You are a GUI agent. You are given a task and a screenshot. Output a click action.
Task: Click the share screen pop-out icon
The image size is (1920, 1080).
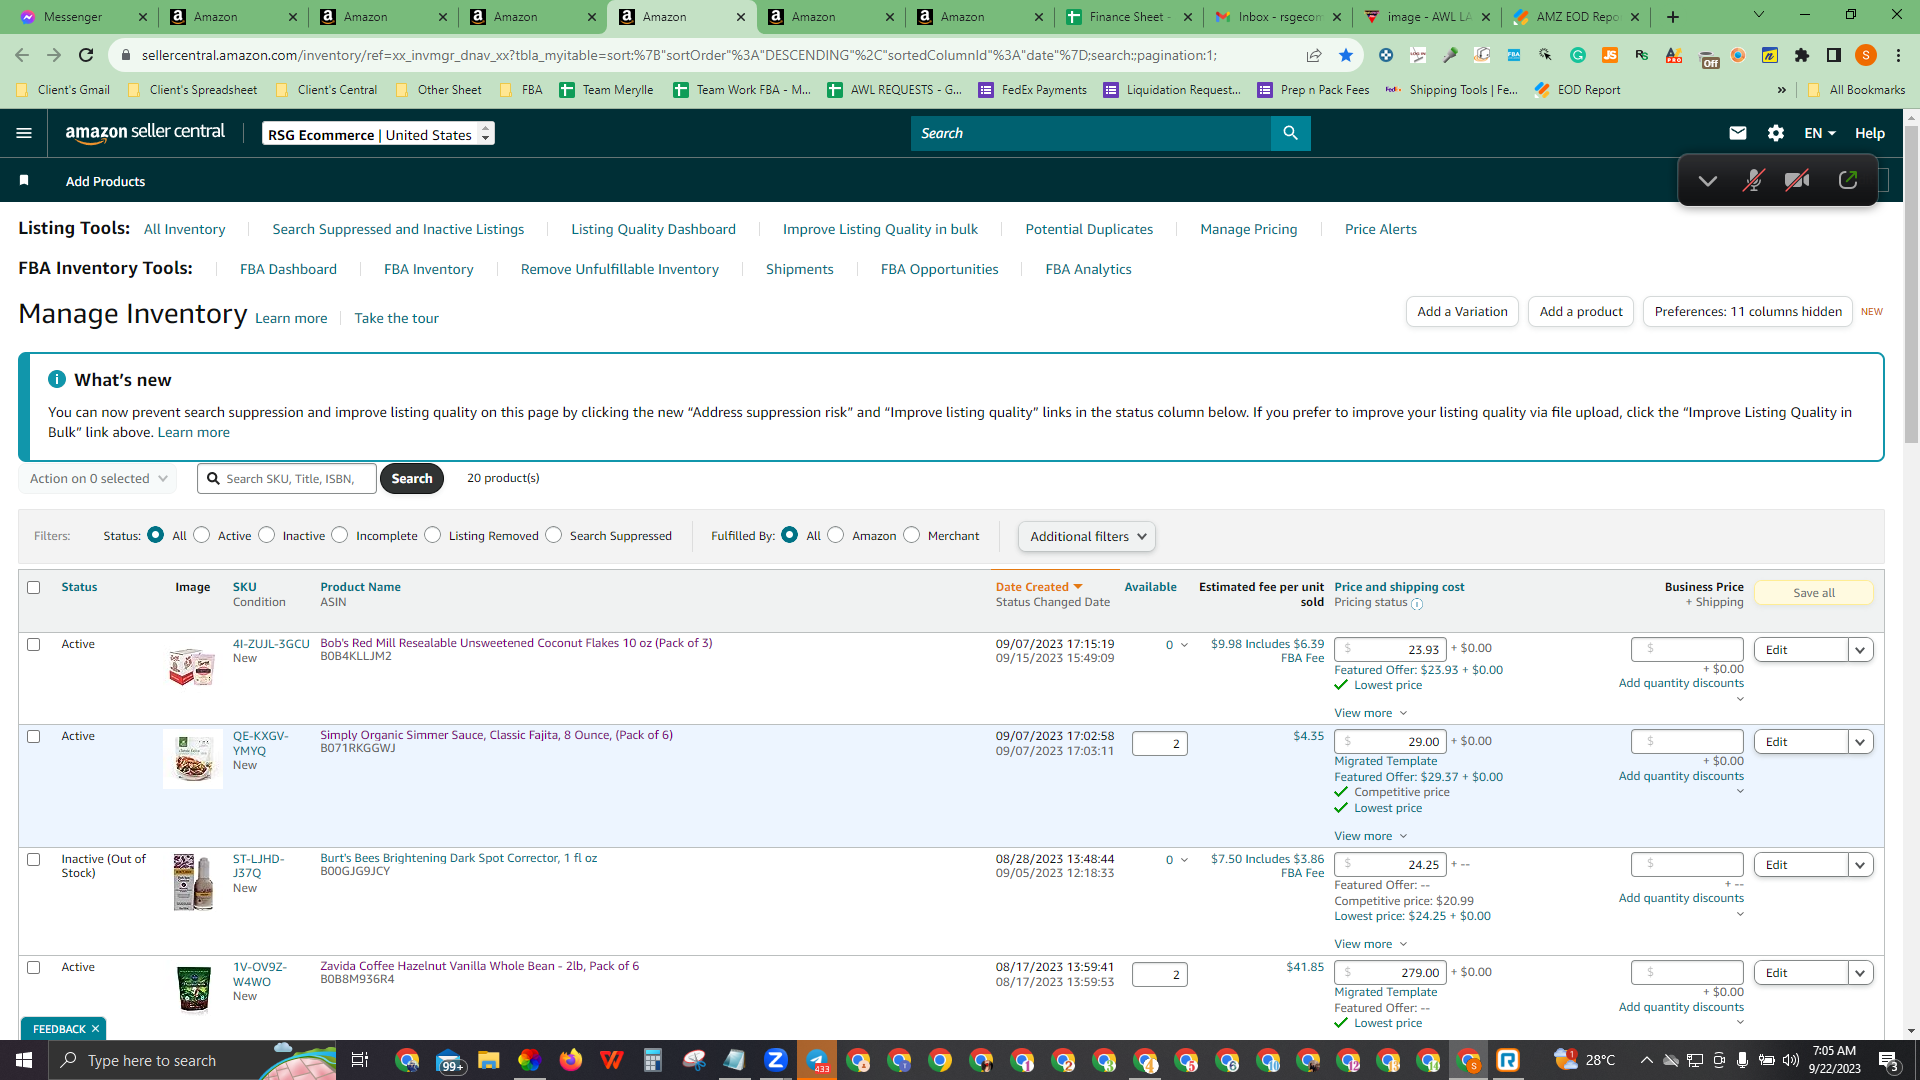[x=1848, y=180]
